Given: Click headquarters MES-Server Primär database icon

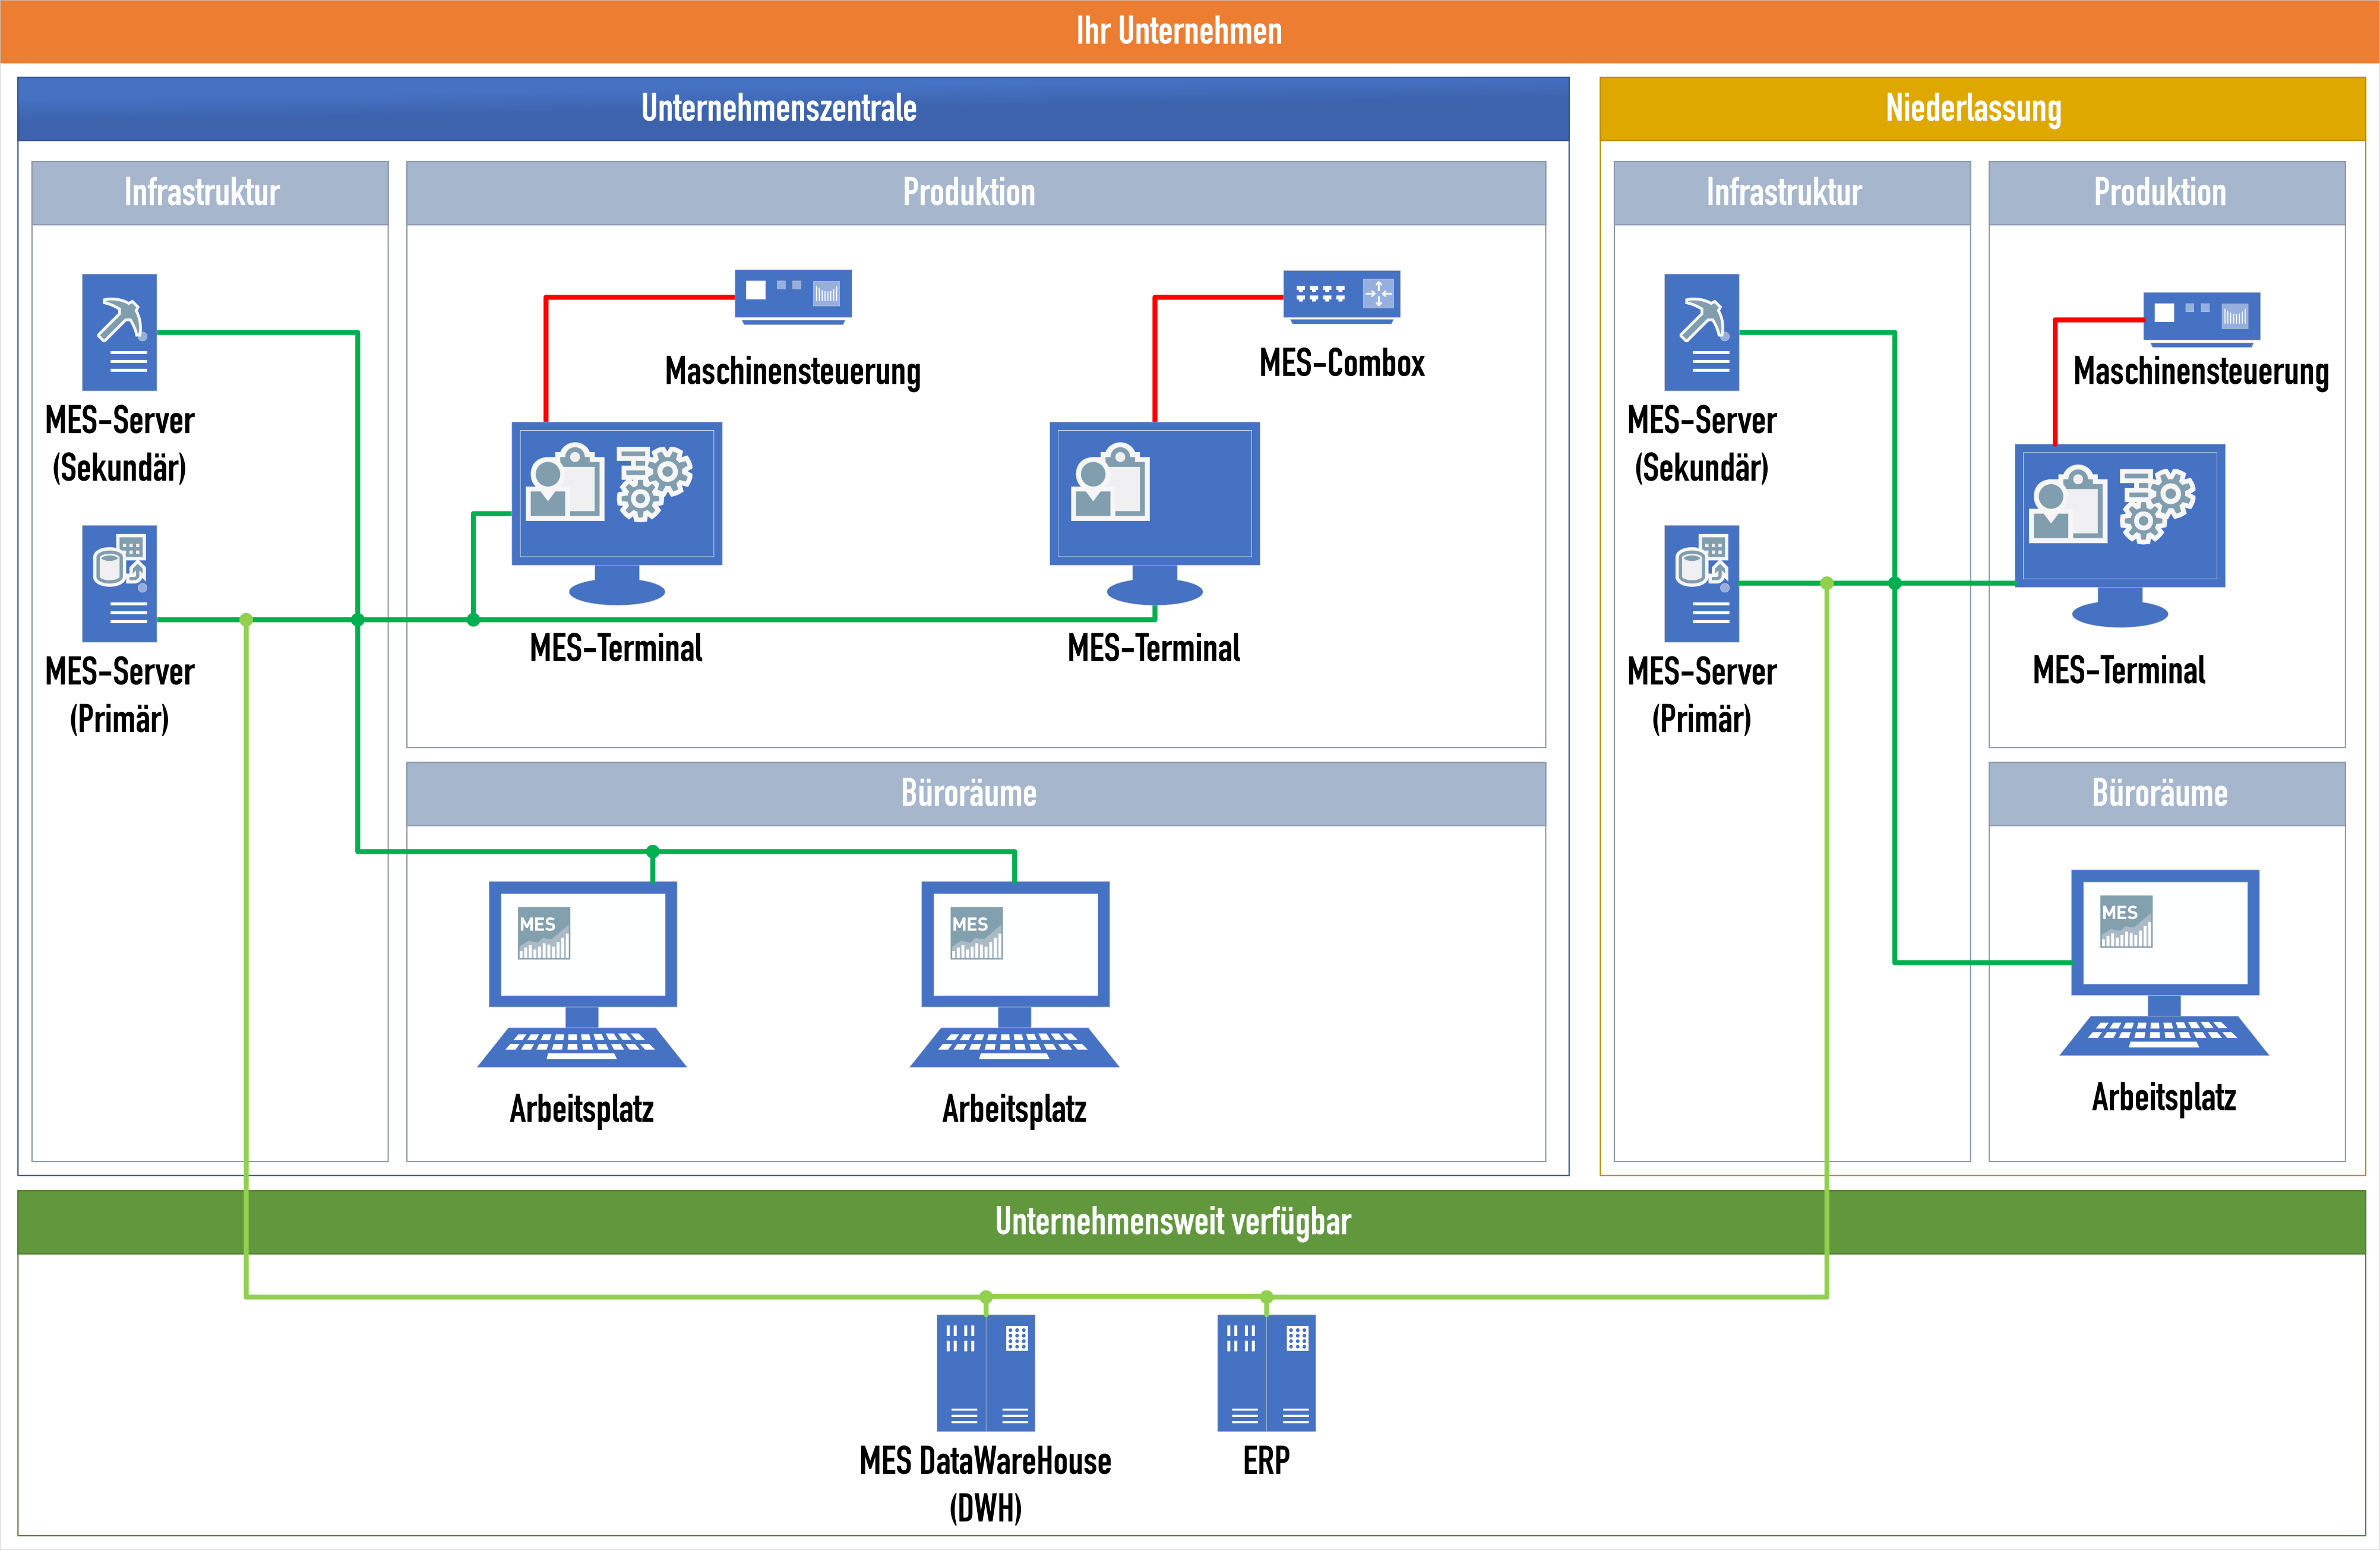Looking at the screenshot, I should click(119, 583).
